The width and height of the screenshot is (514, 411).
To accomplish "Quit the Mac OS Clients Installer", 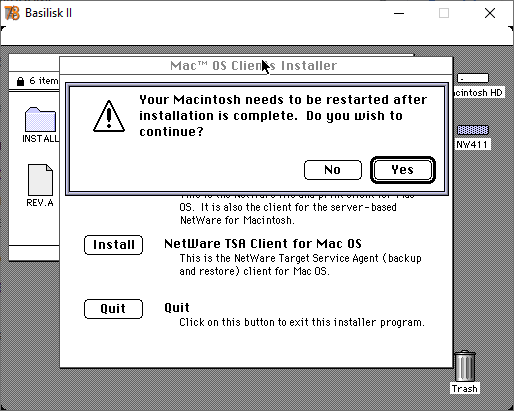I will point(113,309).
